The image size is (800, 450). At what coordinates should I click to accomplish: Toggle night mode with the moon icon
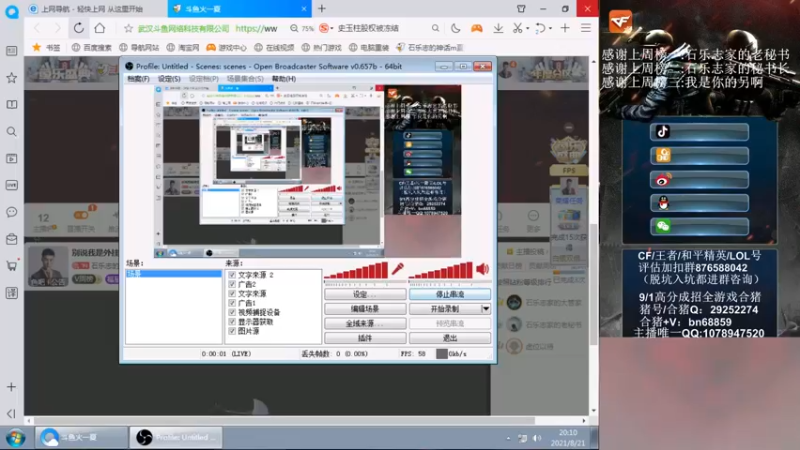click(x=456, y=29)
